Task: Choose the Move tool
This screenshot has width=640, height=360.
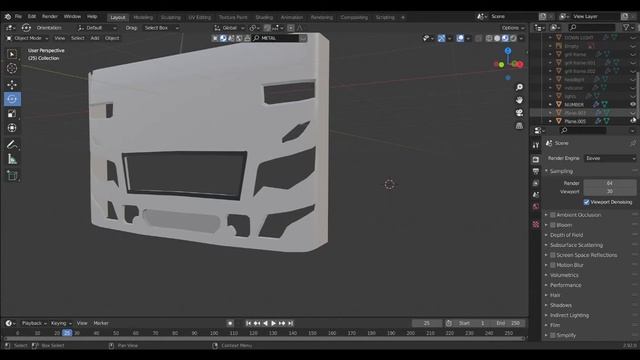Action: point(12,85)
